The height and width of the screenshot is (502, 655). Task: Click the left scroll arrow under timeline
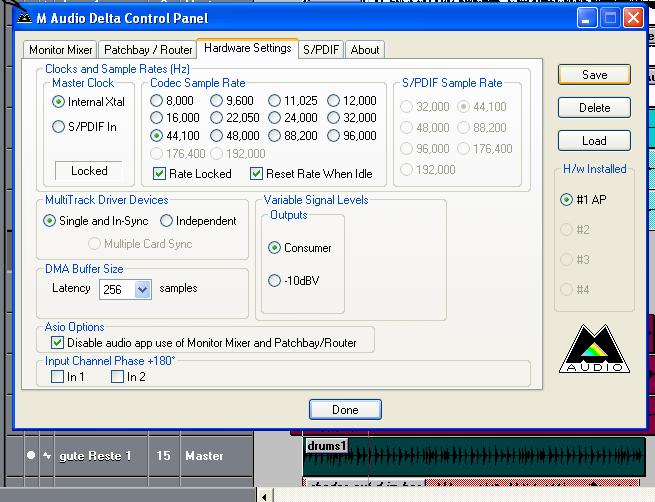[264, 496]
